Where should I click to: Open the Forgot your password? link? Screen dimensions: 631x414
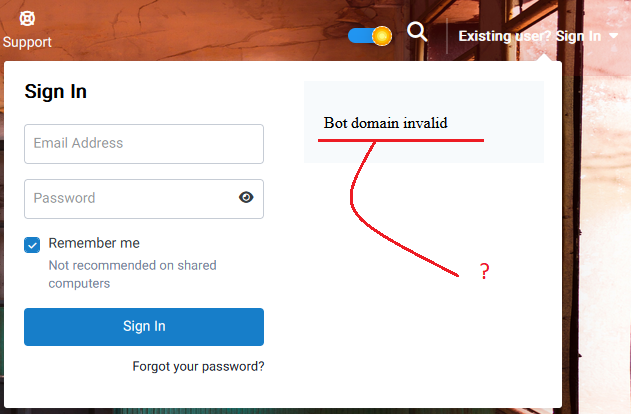tap(198, 366)
